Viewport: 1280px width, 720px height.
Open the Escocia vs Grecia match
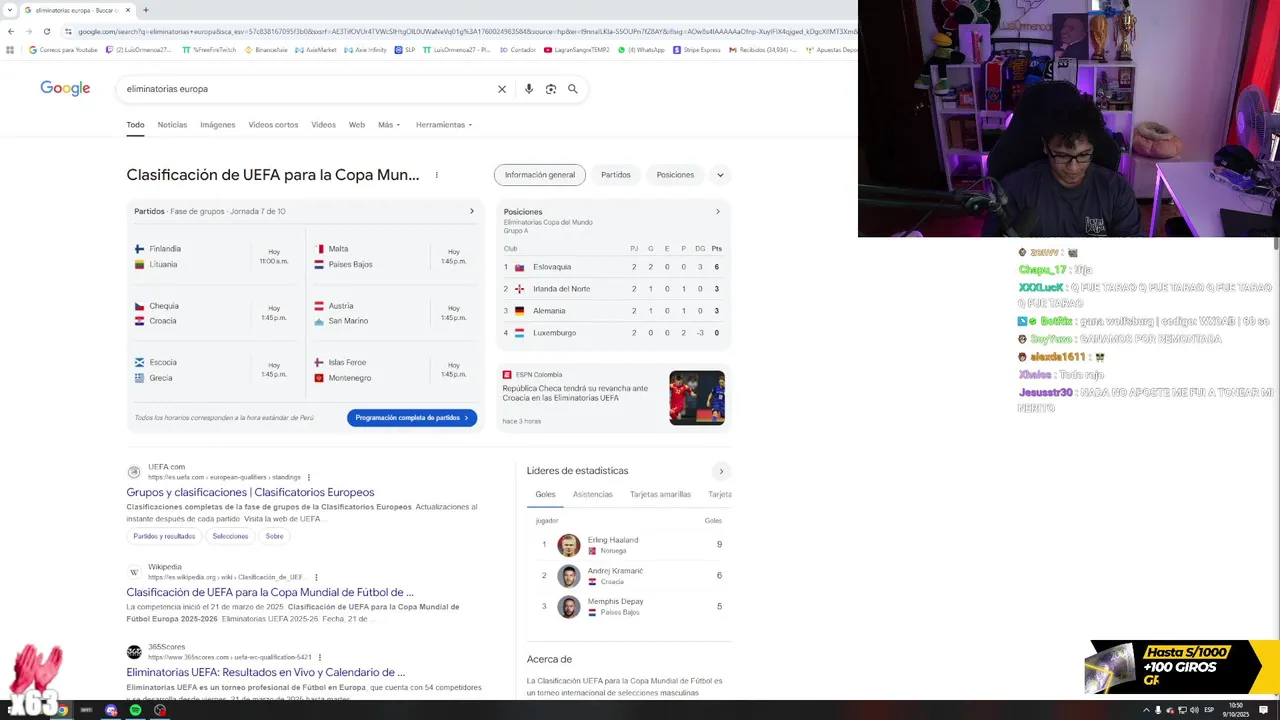click(213, 370)
